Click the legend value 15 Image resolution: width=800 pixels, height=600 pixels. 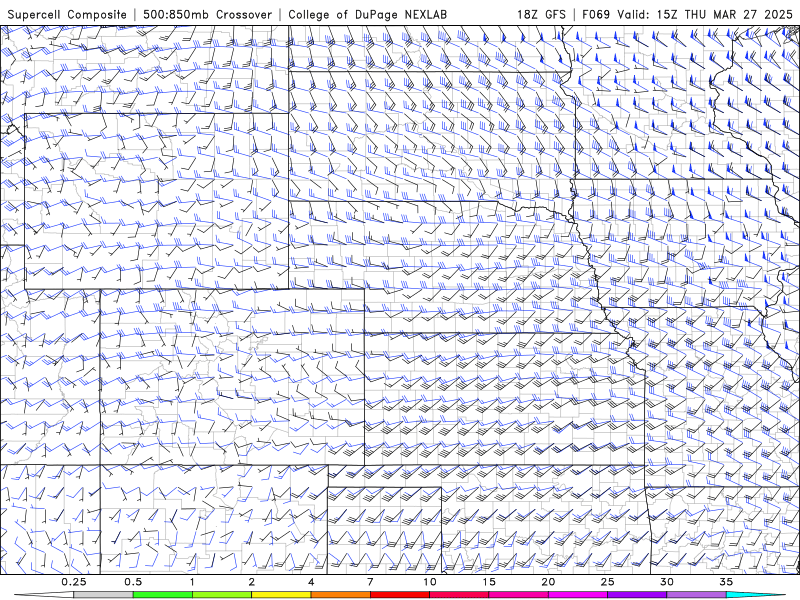pyautogui.click(x=489, y=582)
